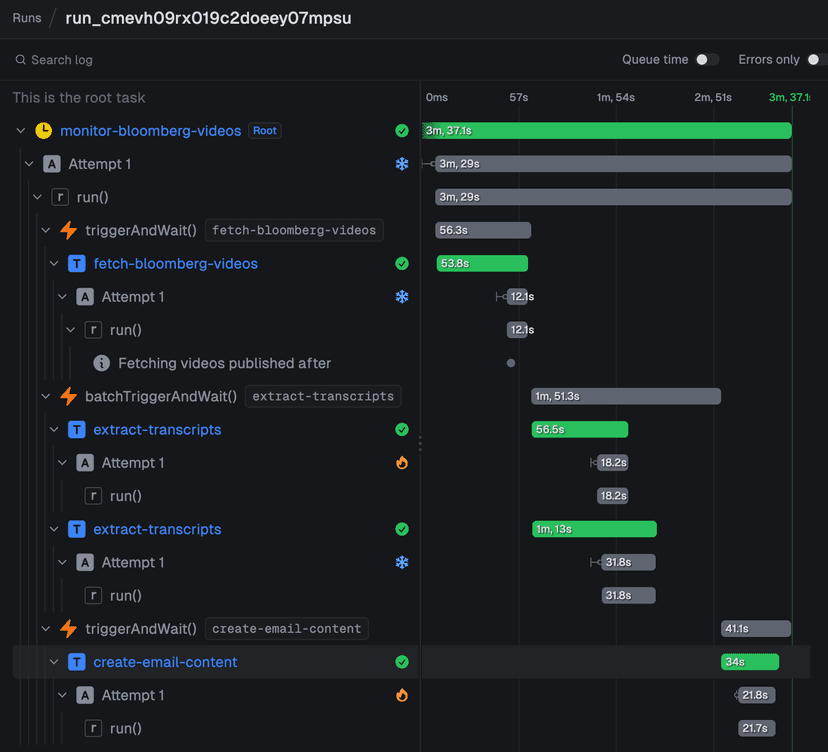Click the fetch-bloomberg-videos badge beside triggerAndWait()

coord(294,230)
